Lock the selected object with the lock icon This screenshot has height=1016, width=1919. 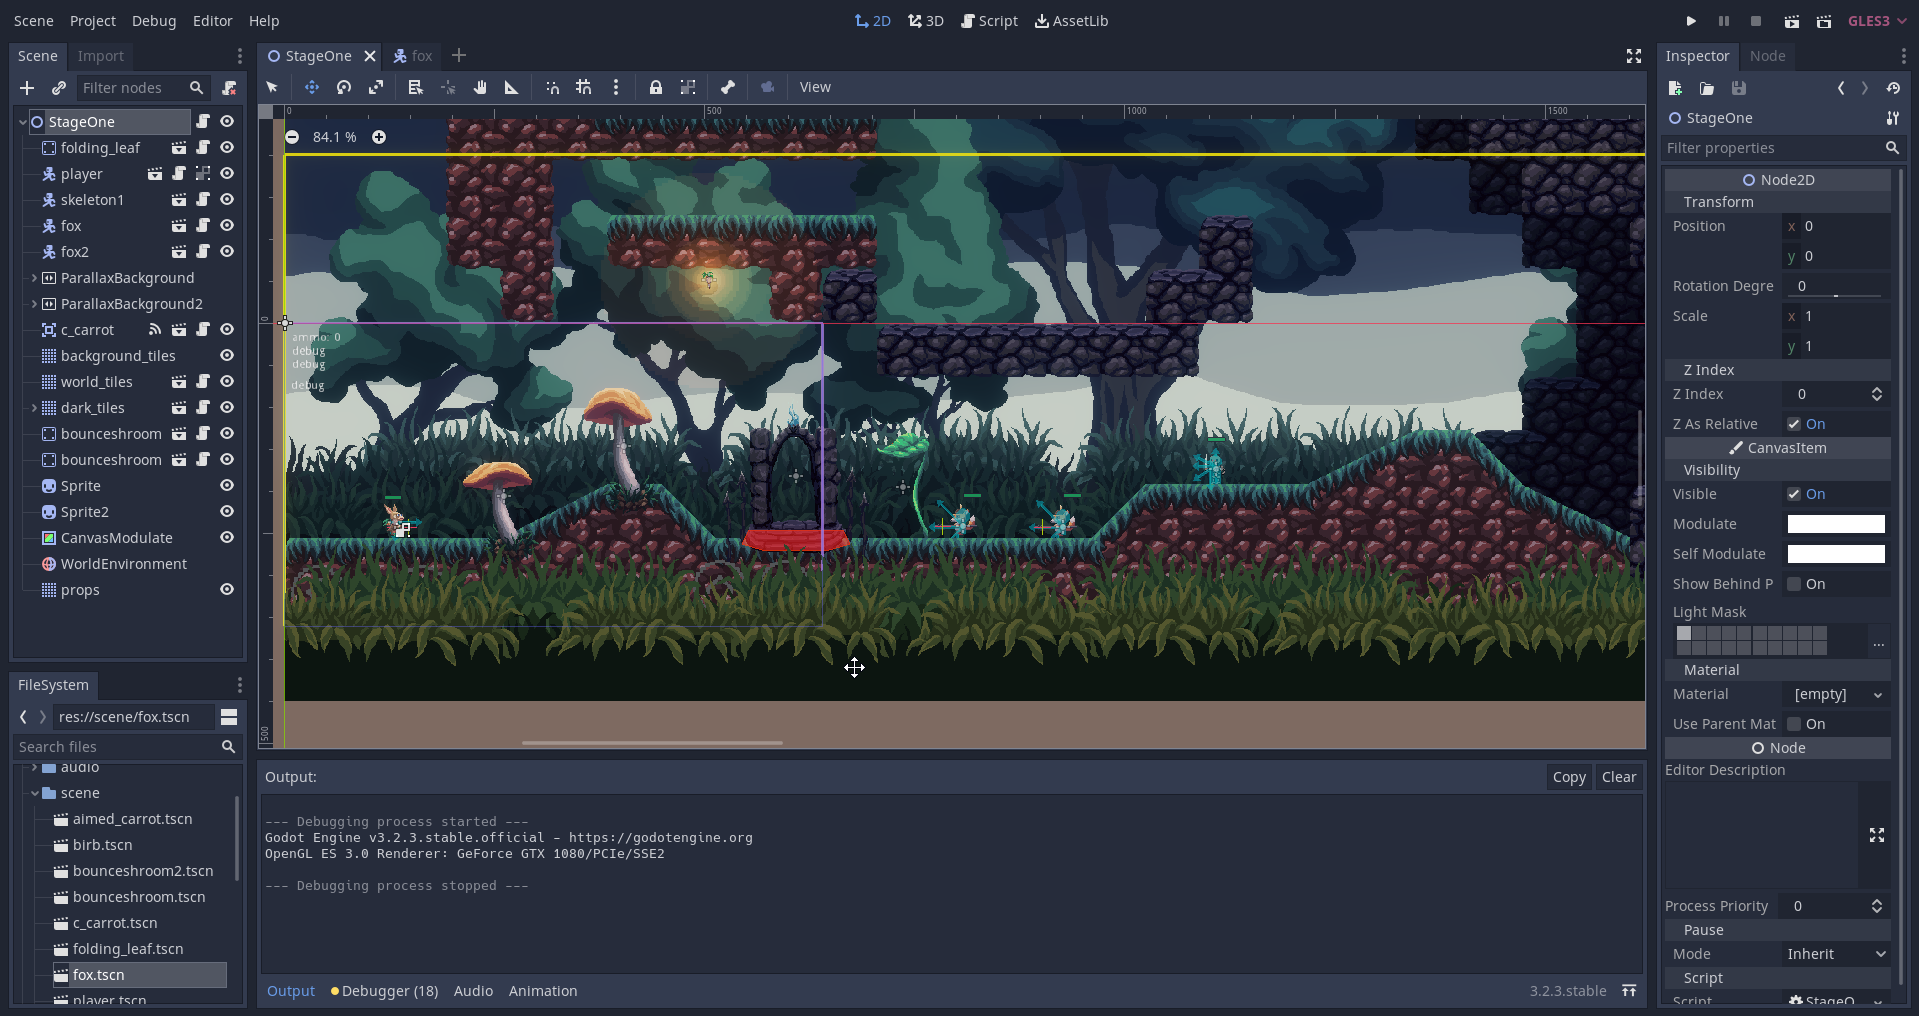(x=656, y=88)
